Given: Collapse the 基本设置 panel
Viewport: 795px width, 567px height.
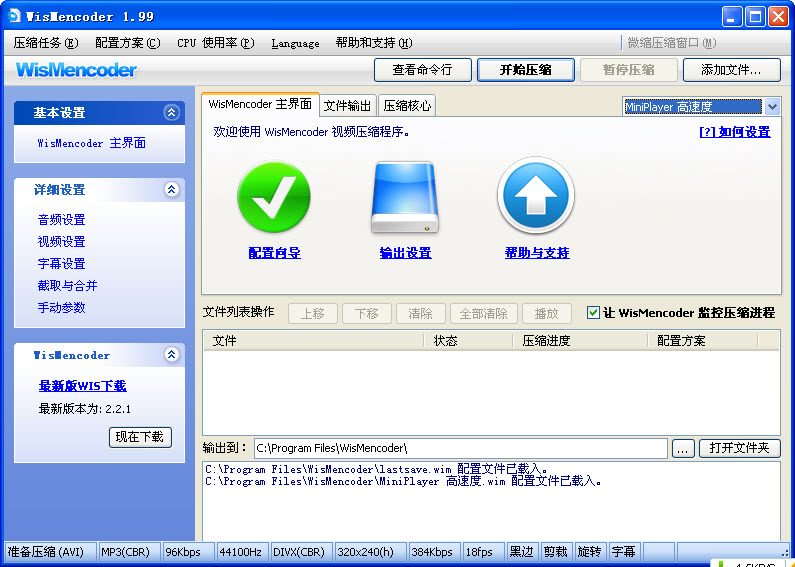Looking at the screenshot, I should pos(171,112).
